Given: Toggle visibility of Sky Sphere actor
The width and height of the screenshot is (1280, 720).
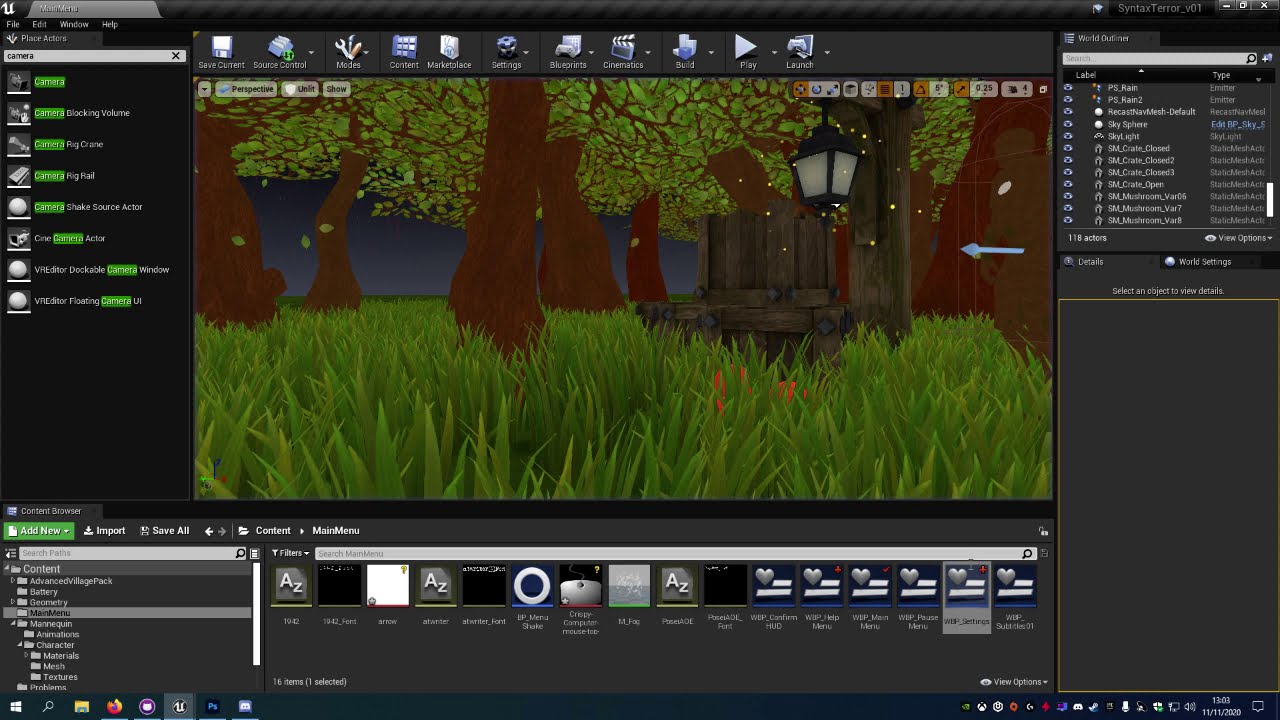Looking at the screenshot, I should pos(1068,124).
